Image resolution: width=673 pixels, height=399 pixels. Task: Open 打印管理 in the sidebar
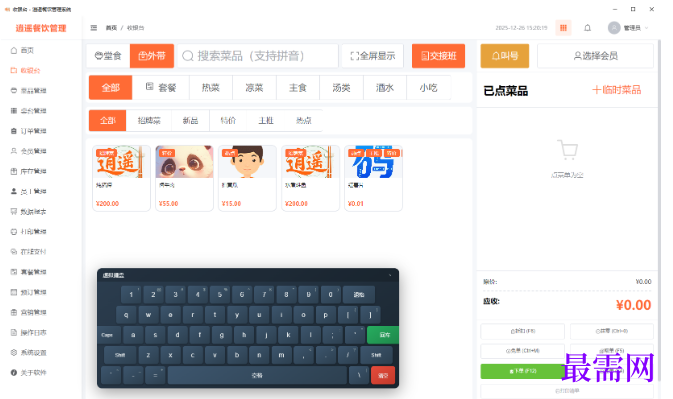28,232
